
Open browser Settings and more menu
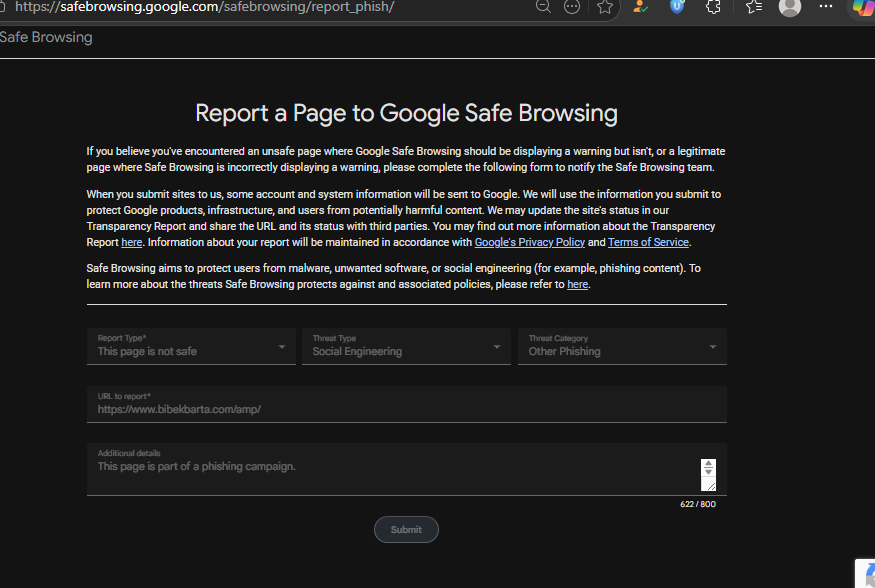826,6
